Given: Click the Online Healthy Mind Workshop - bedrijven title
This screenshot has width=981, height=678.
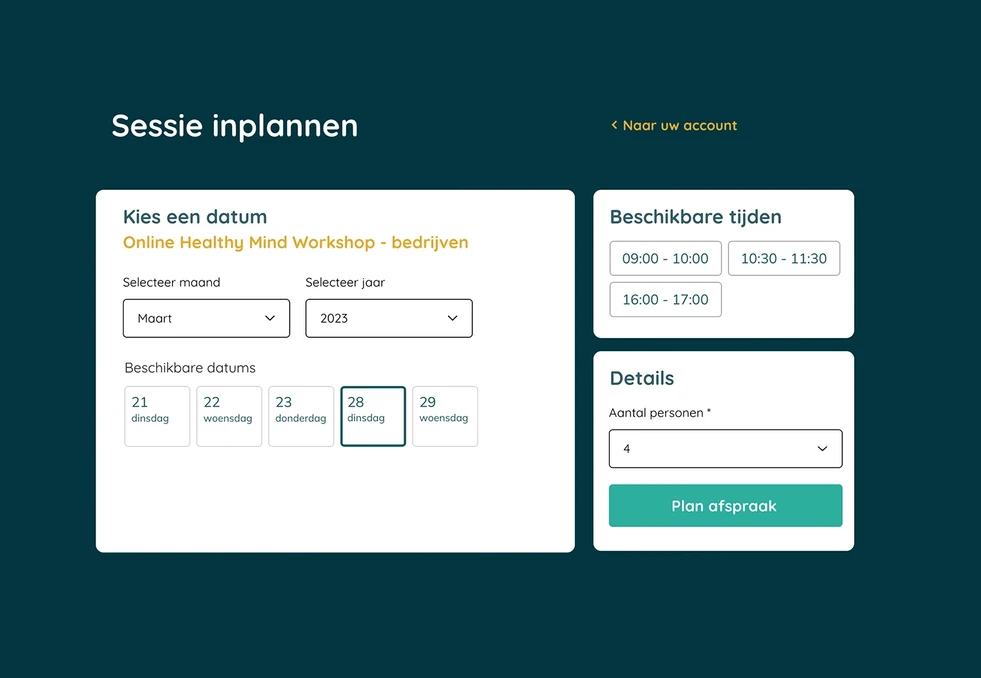Looking at the screenshot, I should (x=295, y=243).
